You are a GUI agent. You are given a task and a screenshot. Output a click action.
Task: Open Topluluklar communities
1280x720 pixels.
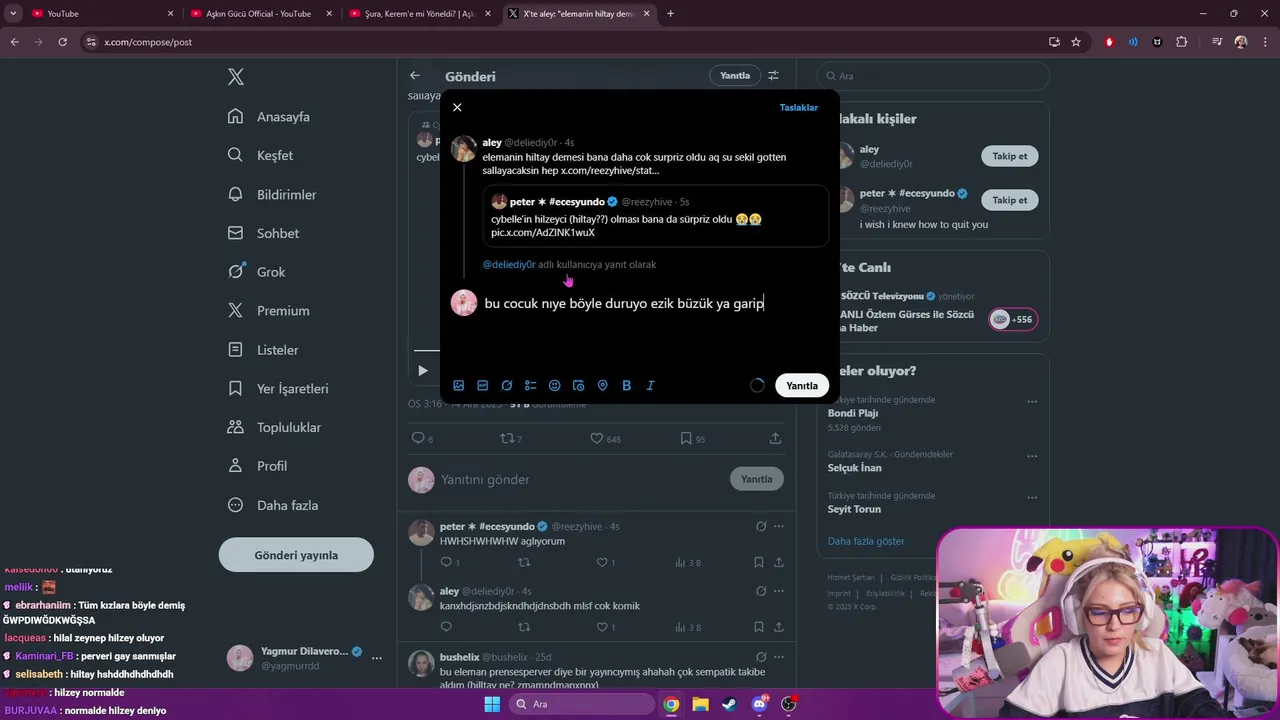click(276, 427)
